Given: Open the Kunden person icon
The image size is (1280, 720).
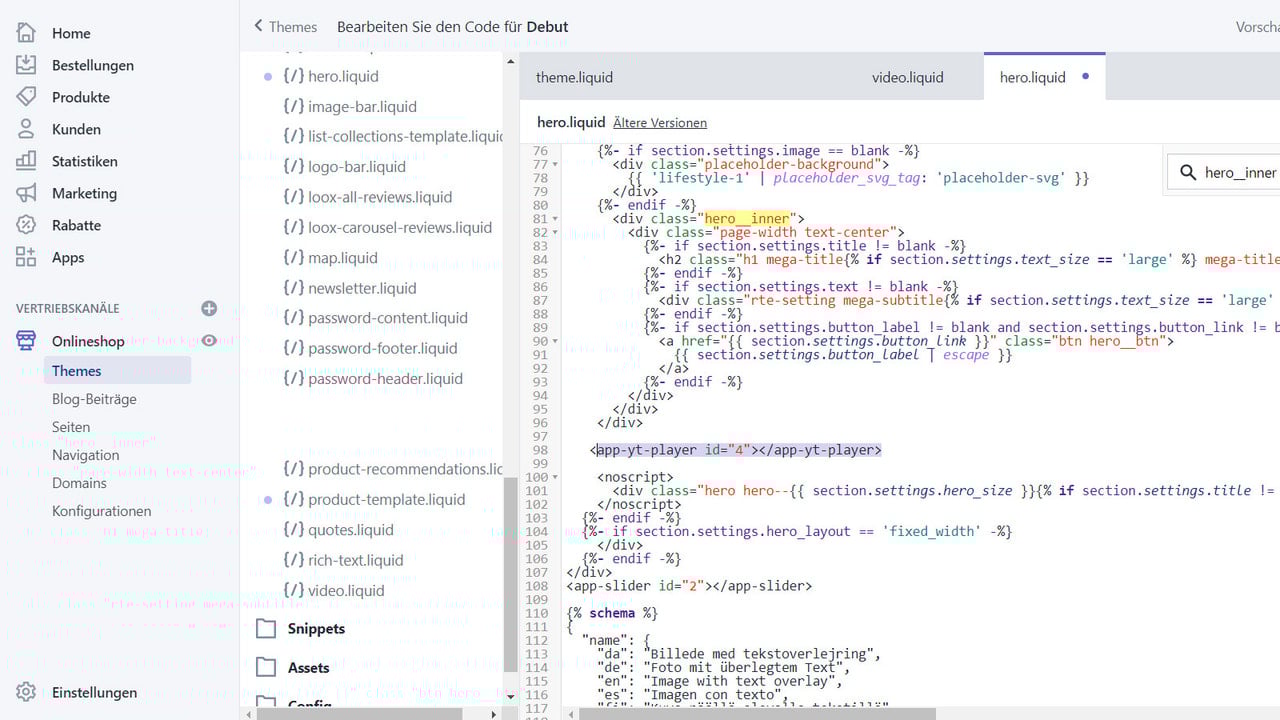Looking at the screenshot, I should point(26,129).
